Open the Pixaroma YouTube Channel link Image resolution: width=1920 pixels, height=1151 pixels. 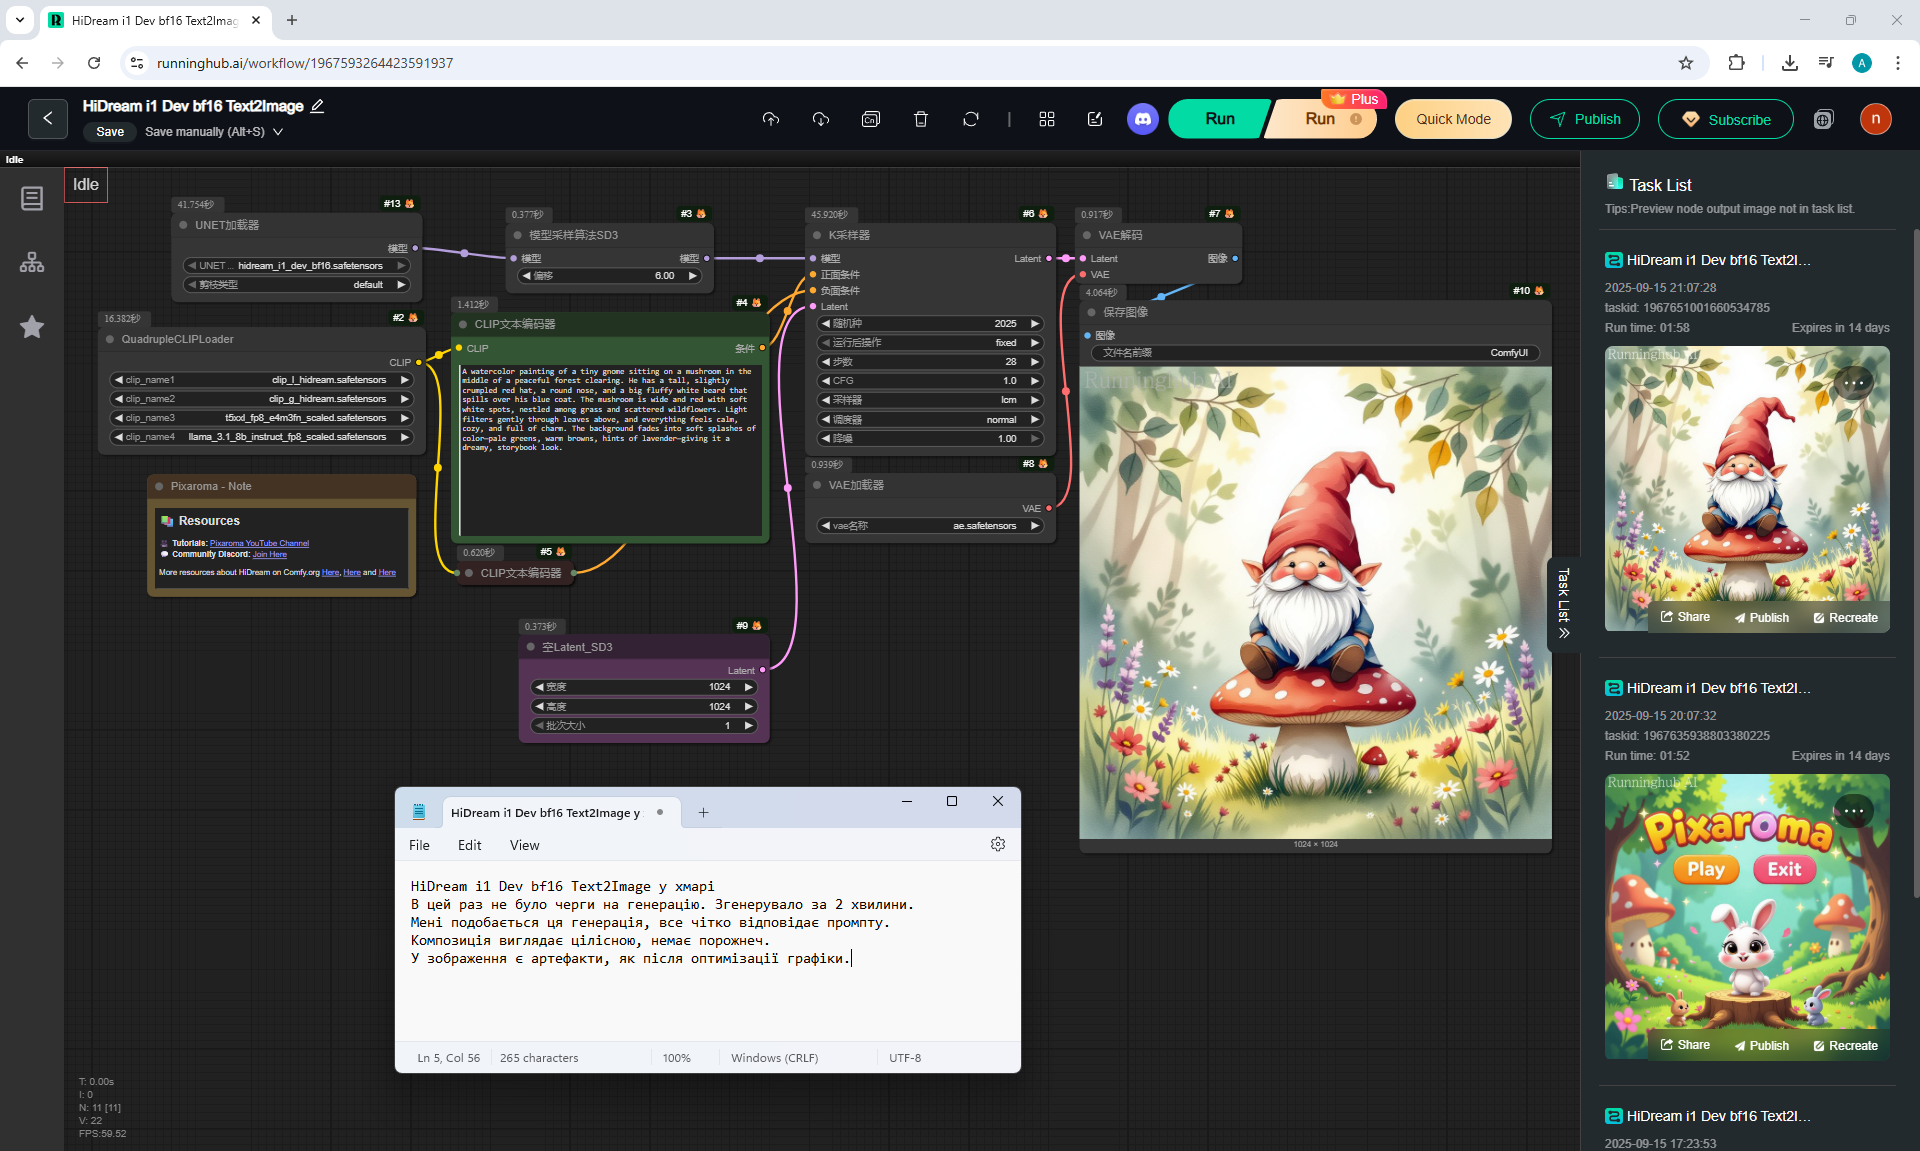pos(259,543)
